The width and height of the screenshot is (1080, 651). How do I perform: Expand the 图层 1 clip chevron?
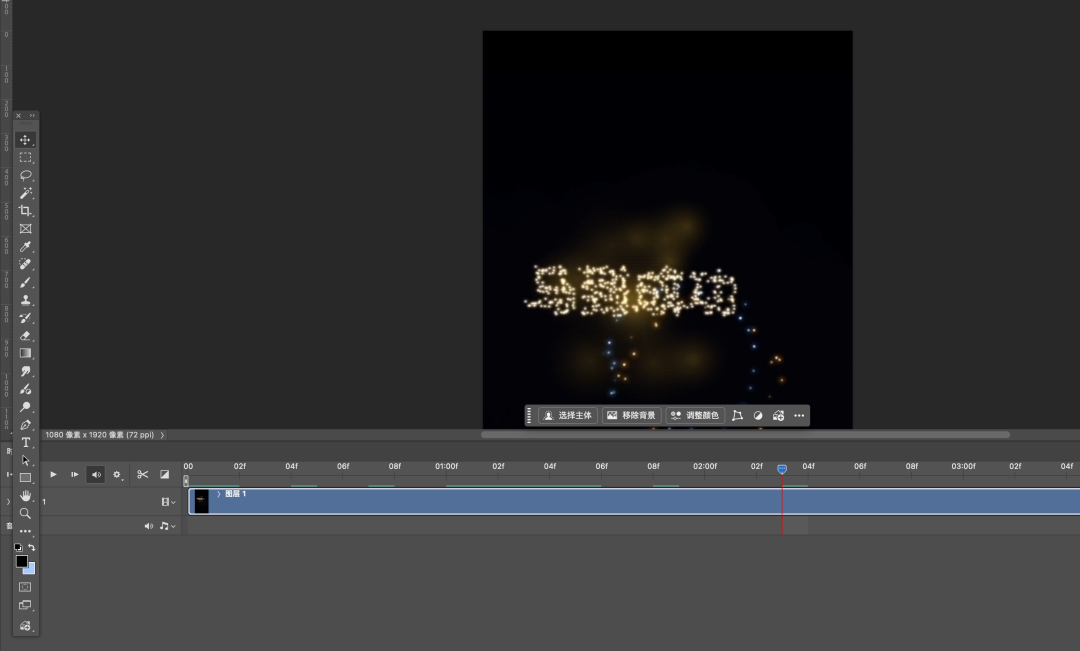click(219, 494)
